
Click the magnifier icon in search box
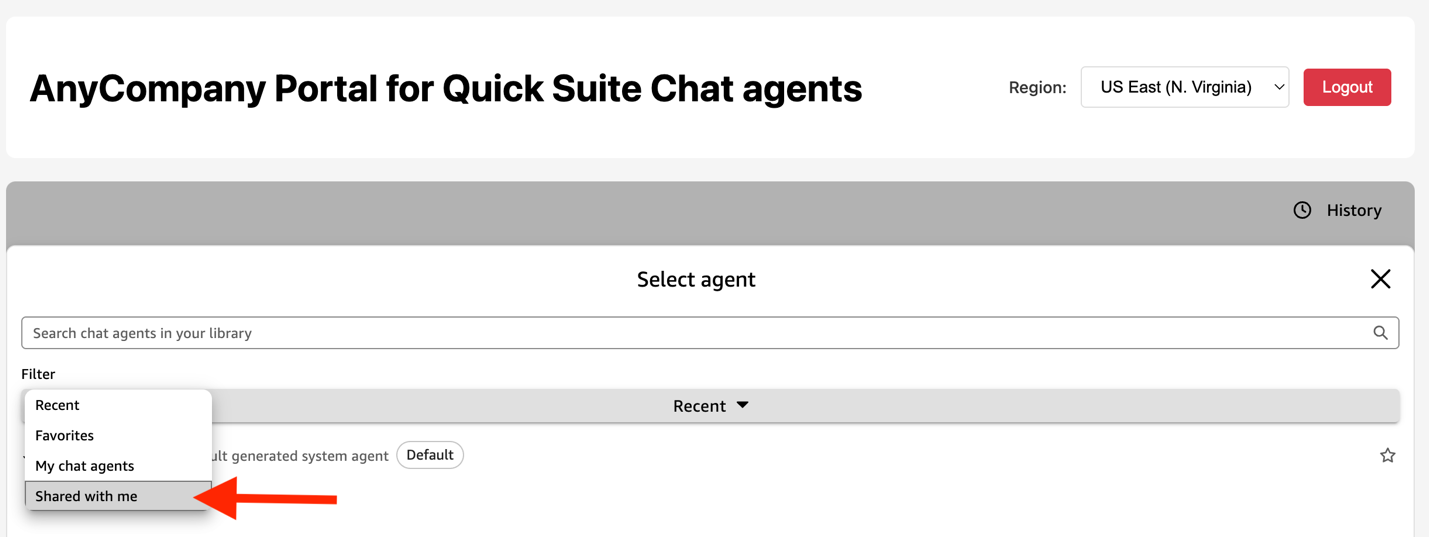tap(1380, 333)
